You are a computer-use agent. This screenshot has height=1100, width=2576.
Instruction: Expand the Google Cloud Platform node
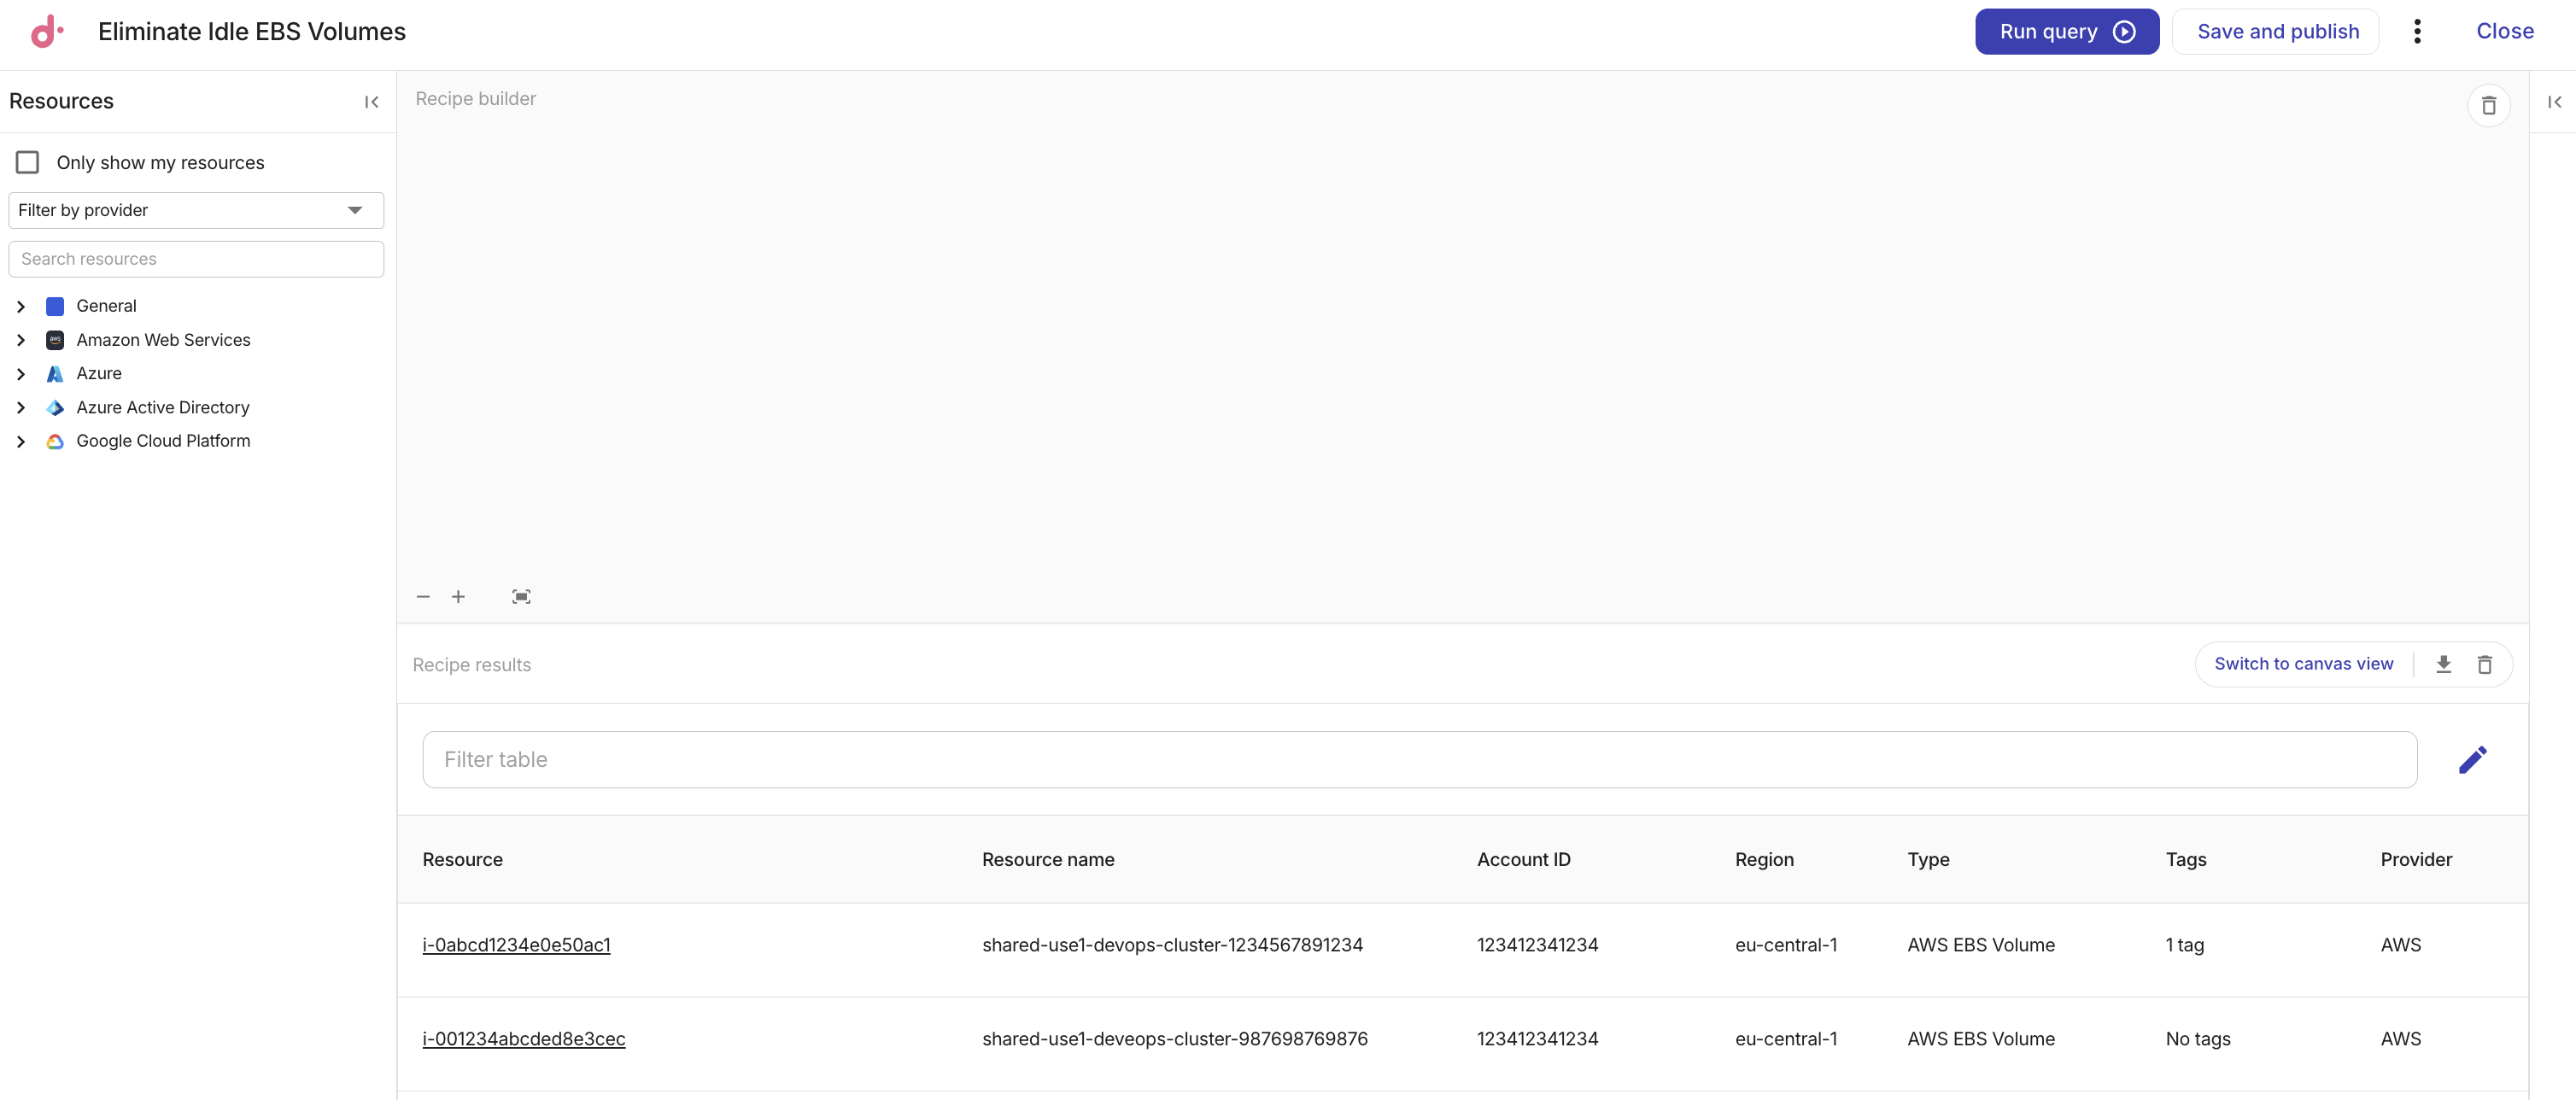click(x=21, y=441)
